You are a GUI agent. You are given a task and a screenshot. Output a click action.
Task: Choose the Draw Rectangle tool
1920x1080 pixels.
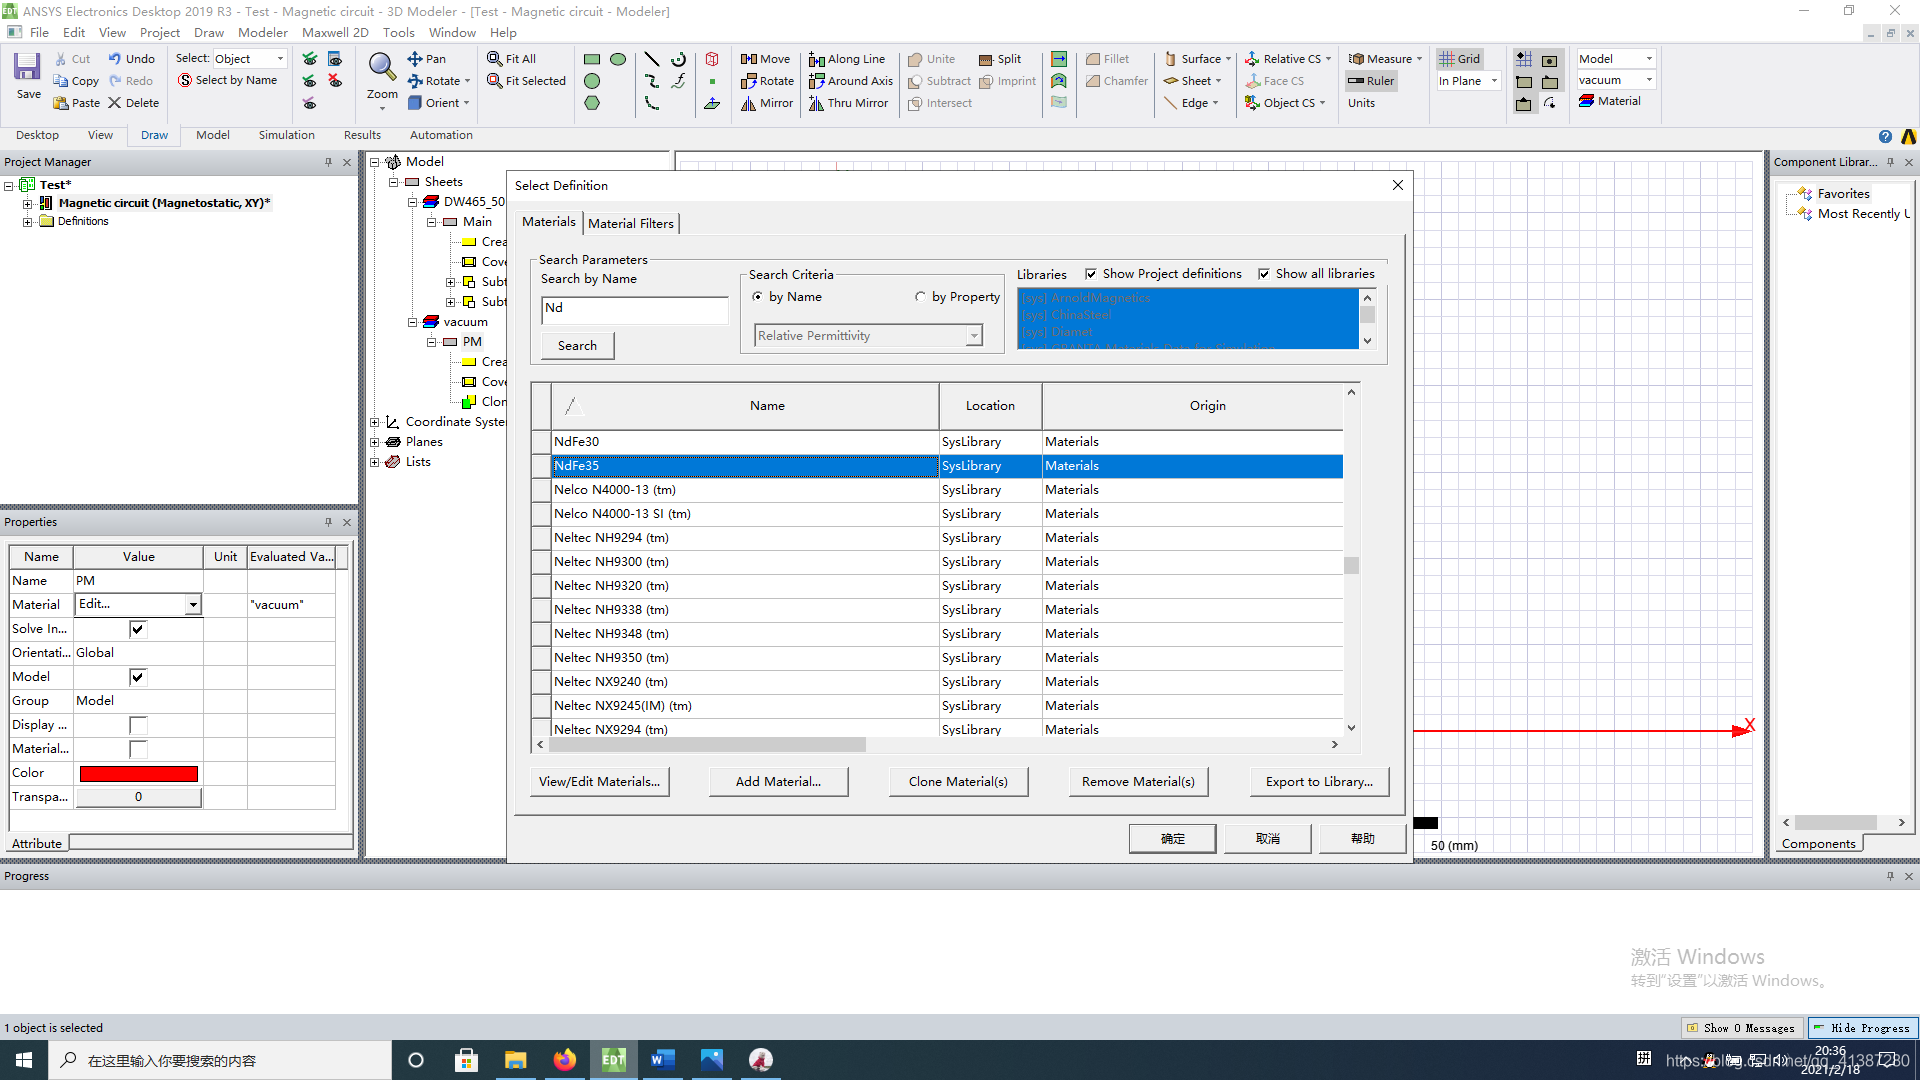592,59
